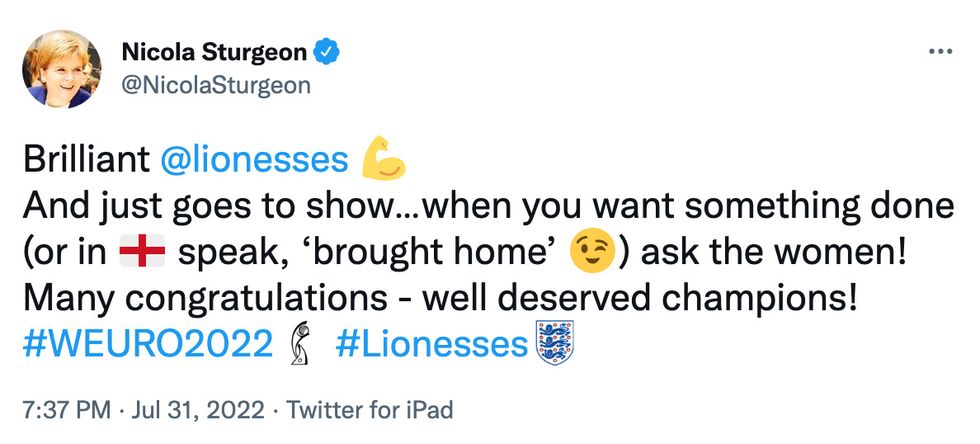Open the #WEURO2022 hashtag
The image size is (980, 444).
coord(146,344)
